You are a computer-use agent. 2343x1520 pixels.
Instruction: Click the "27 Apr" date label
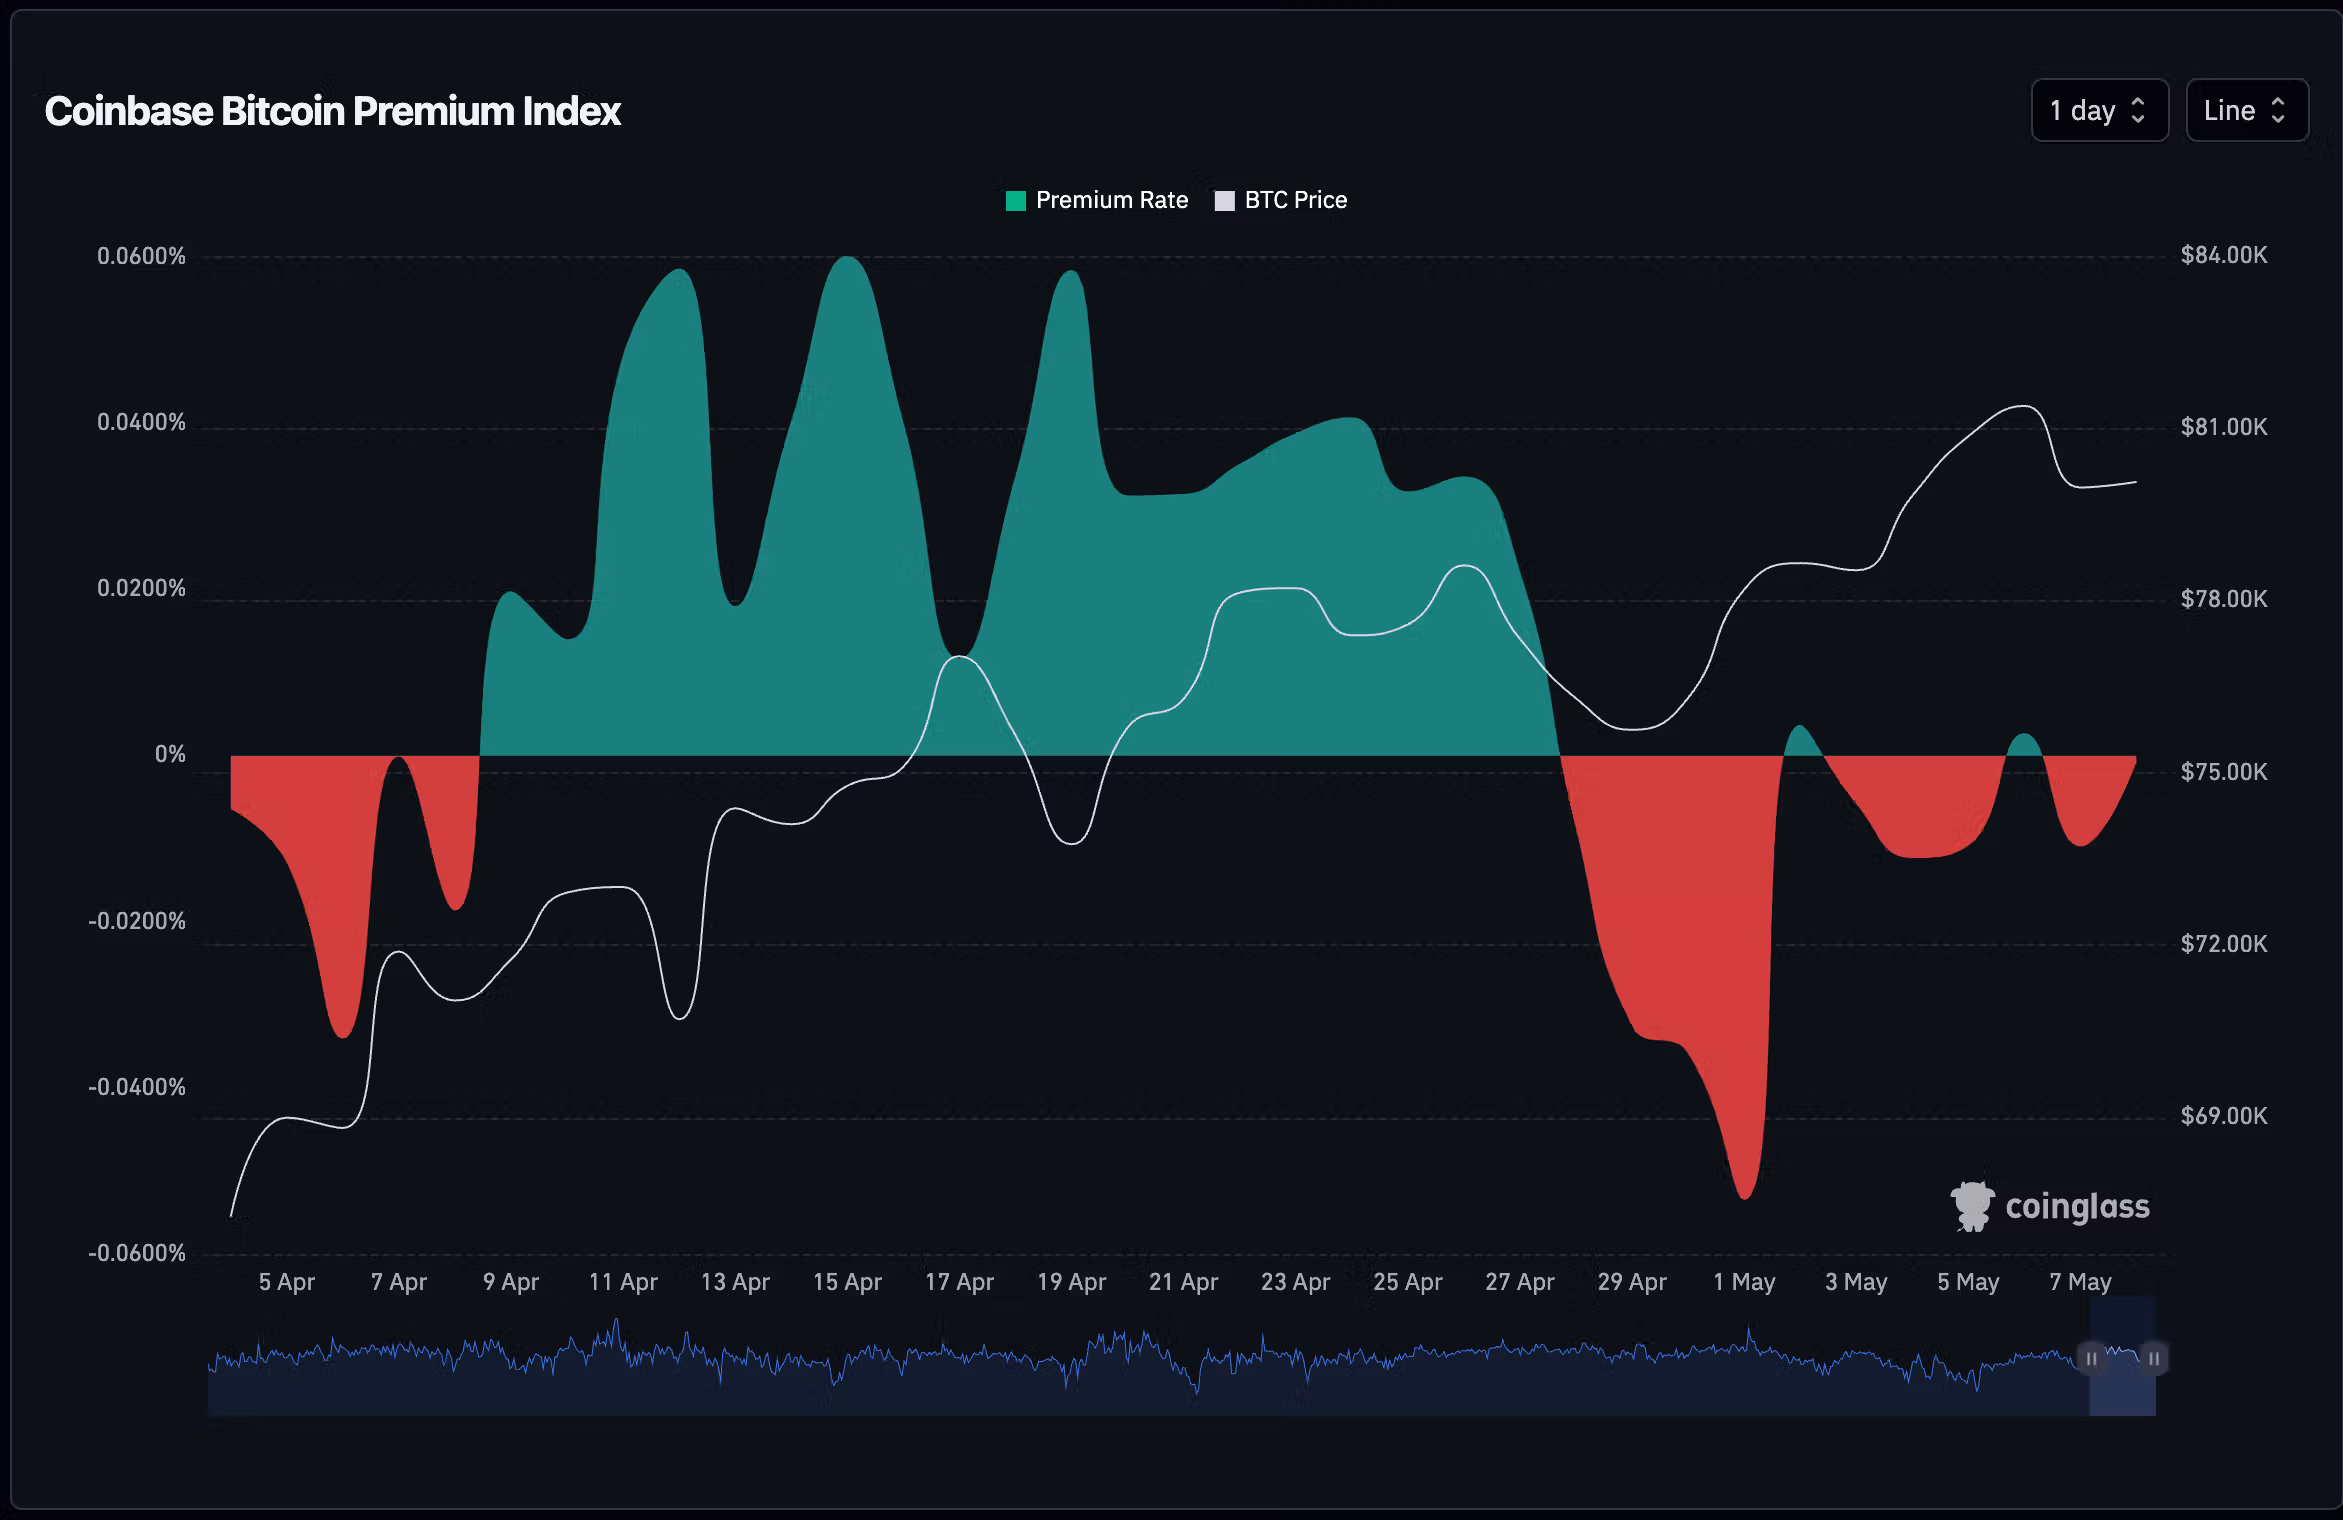1519,1282
